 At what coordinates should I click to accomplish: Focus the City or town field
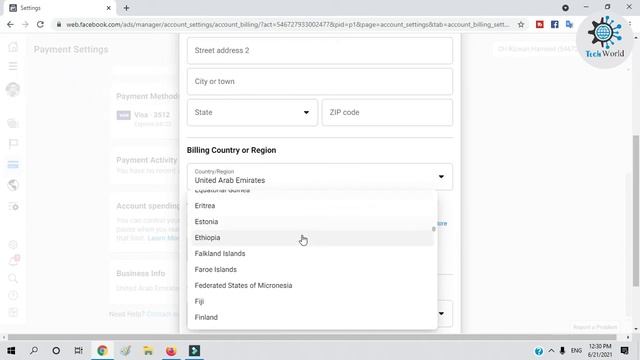click(x=320, y=81)
